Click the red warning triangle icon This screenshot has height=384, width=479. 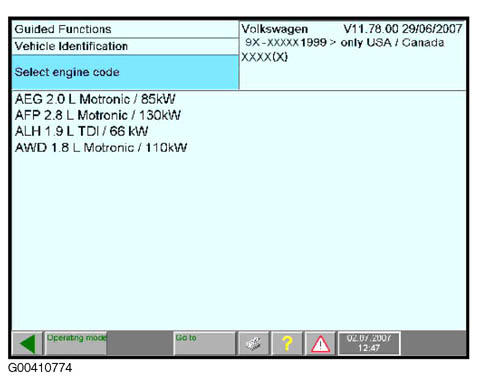[320, 343]
